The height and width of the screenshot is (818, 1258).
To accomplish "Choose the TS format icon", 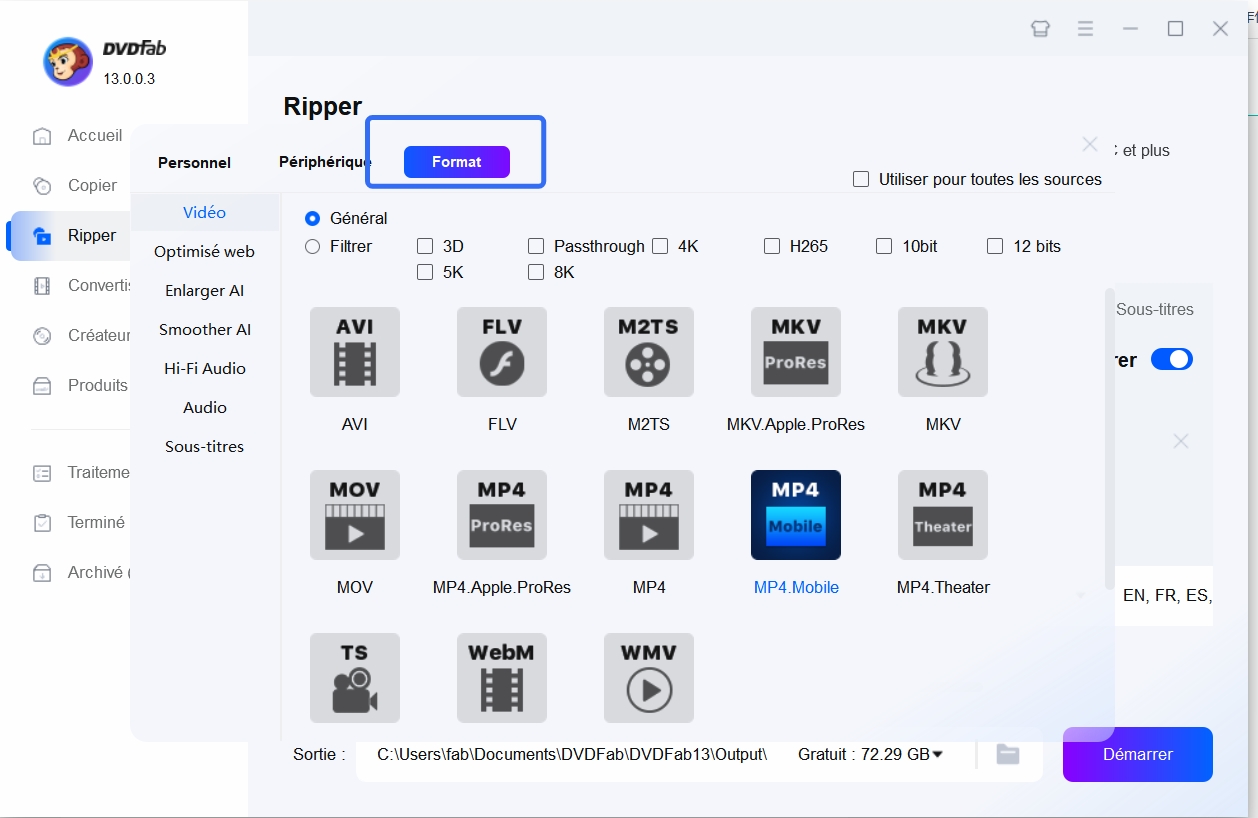I will click(354, 678).
